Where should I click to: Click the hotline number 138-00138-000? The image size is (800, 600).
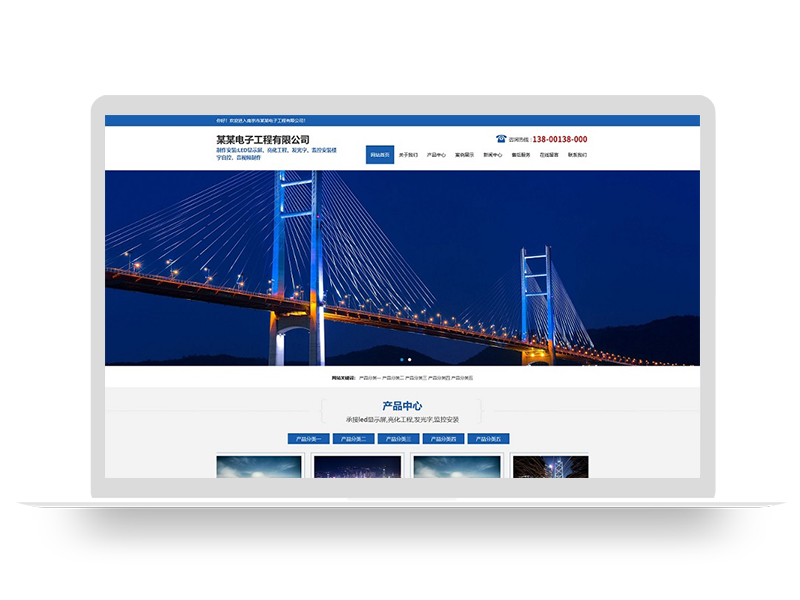point(560,137)
